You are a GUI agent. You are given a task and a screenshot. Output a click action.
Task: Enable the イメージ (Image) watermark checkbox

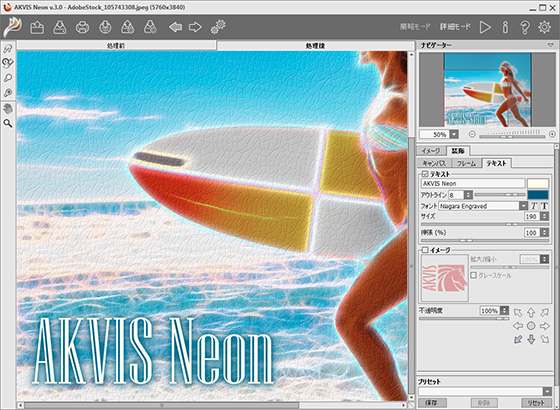(x=425, y=250)
